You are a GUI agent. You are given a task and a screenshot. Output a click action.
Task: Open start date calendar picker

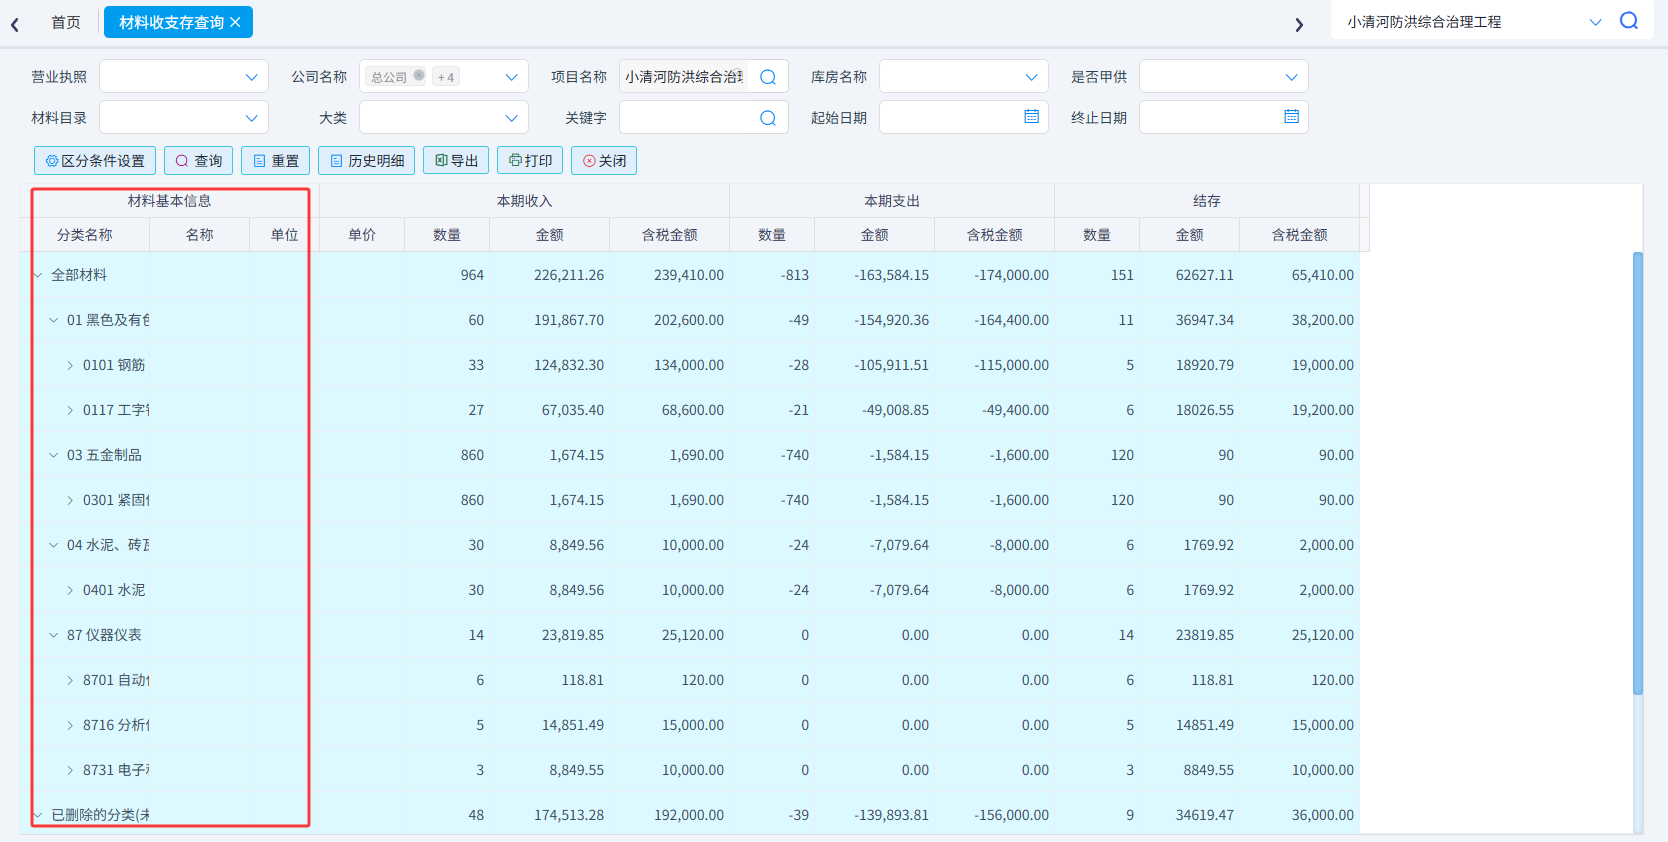(x=1032, y=117)
